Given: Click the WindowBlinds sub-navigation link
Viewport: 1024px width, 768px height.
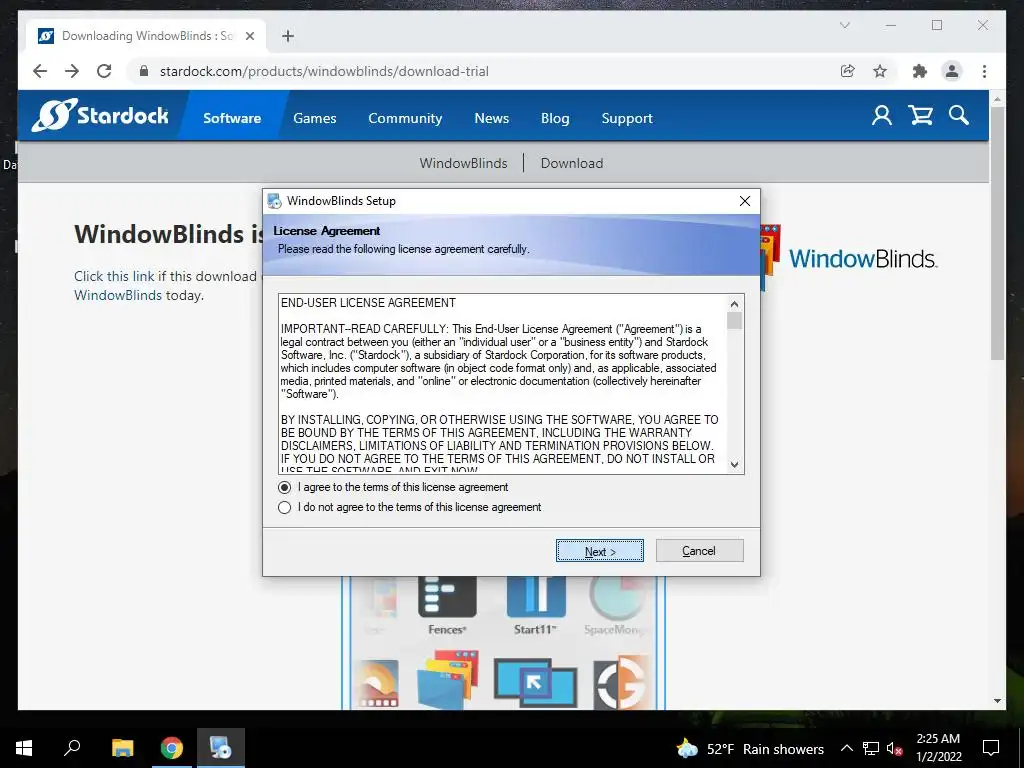Looking at the screenshot, I should 463,163.
